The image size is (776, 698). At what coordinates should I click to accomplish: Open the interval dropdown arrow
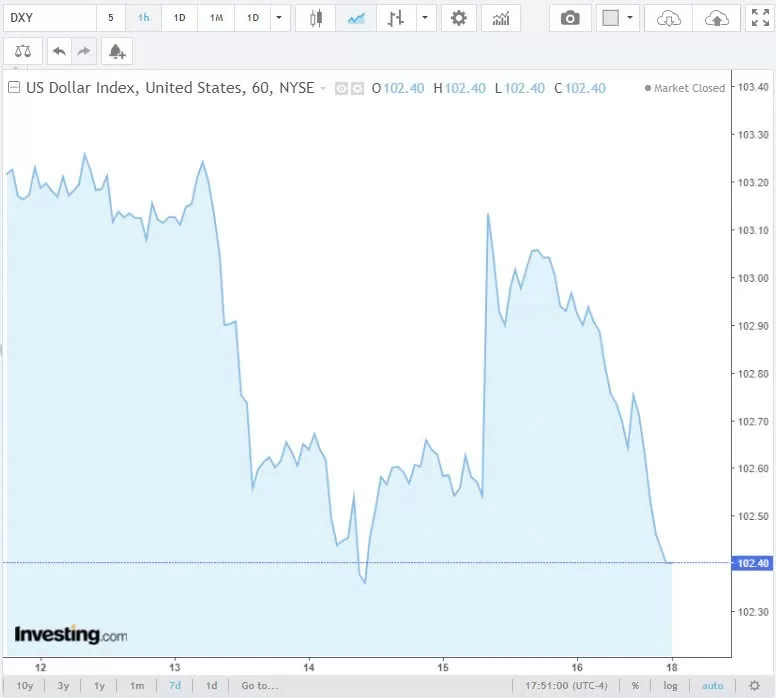tap(279, 18)
